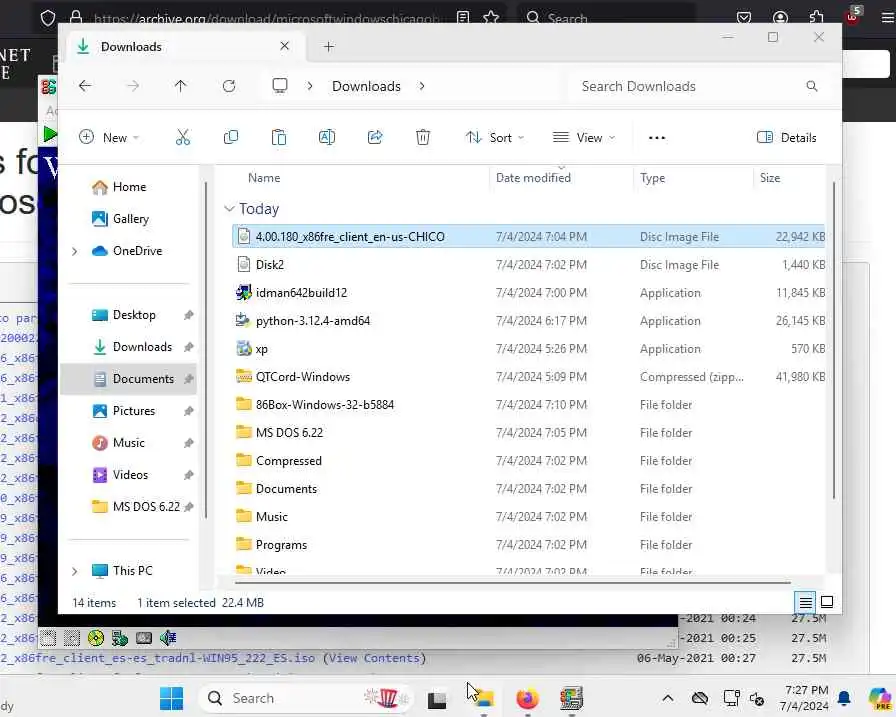Click the search magnifier in Explorer
Screen dimensions: 896x717
(x=811, y=86)
